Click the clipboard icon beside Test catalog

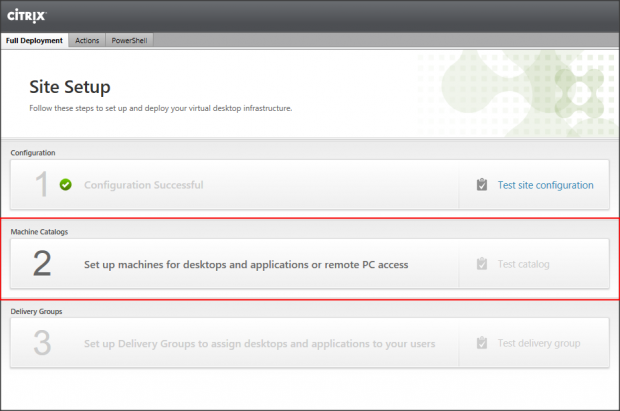click(x=482, y=264)
